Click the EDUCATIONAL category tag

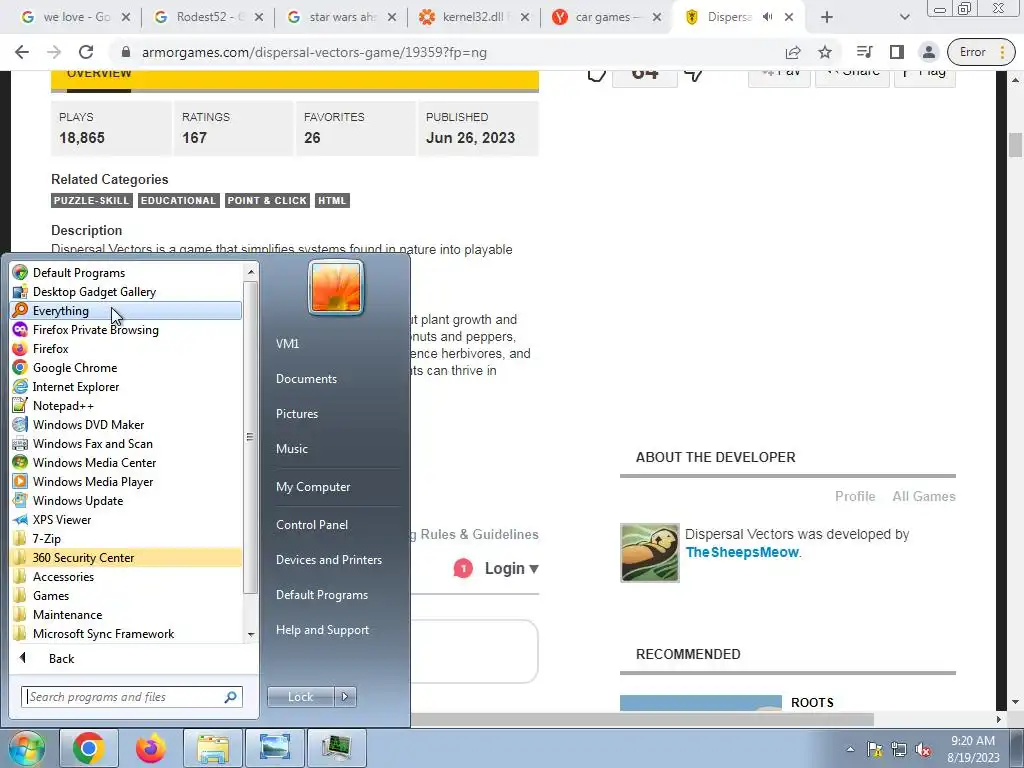(178, 200)
